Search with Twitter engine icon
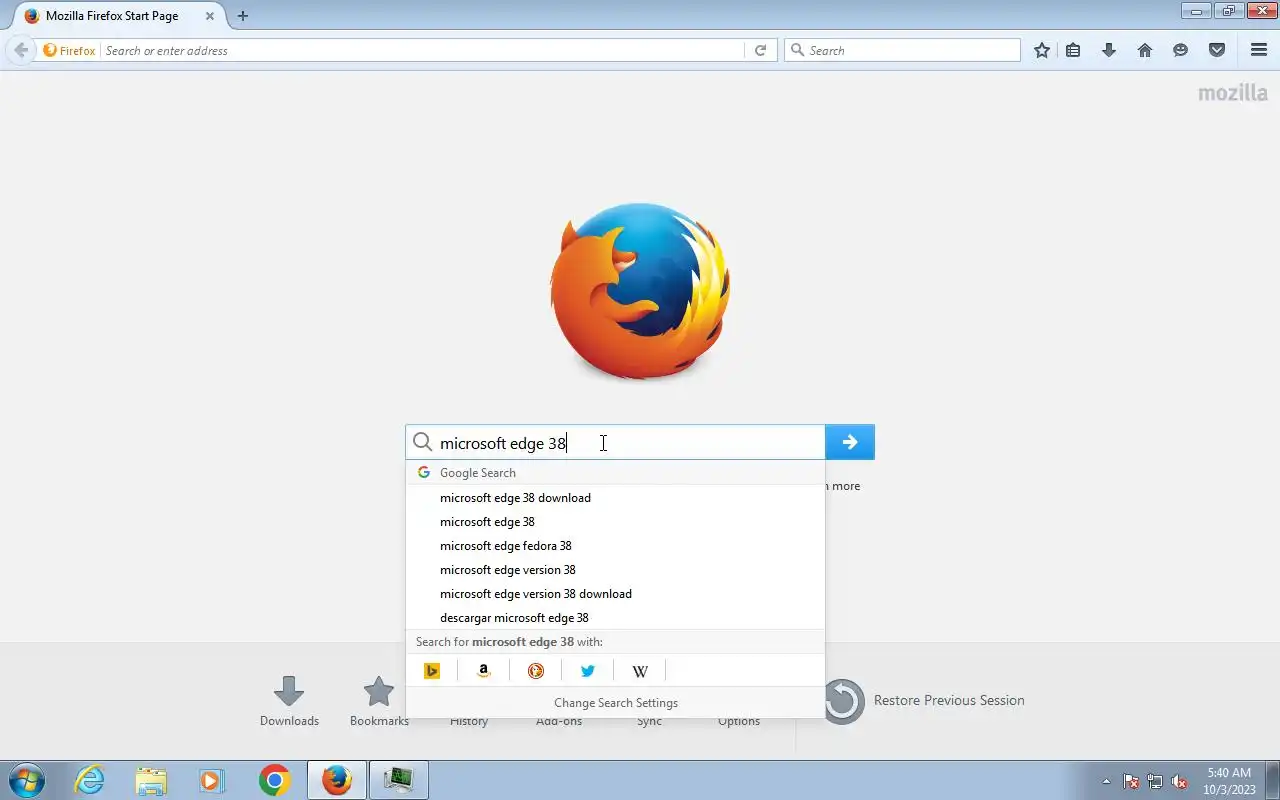 (x=588, y=671)
